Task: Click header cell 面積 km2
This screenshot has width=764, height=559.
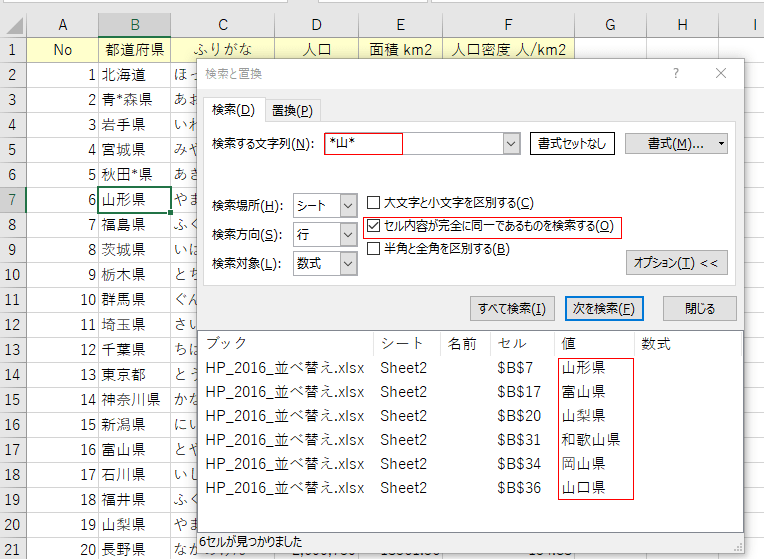Action: click(401, 50)
